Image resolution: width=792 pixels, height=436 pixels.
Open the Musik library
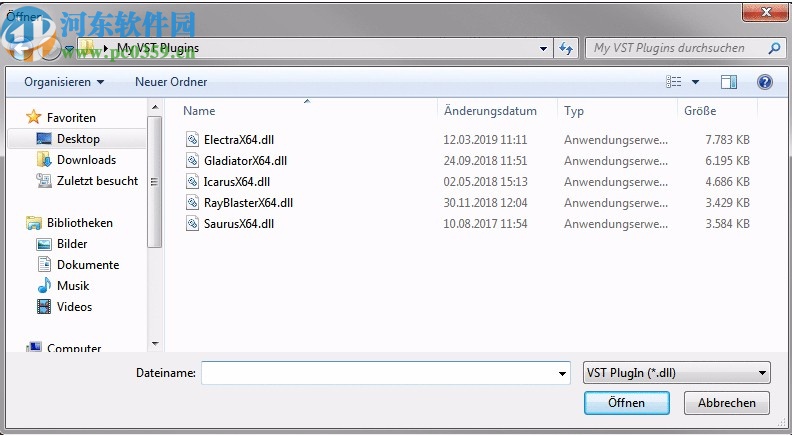(x=73, y=286)
